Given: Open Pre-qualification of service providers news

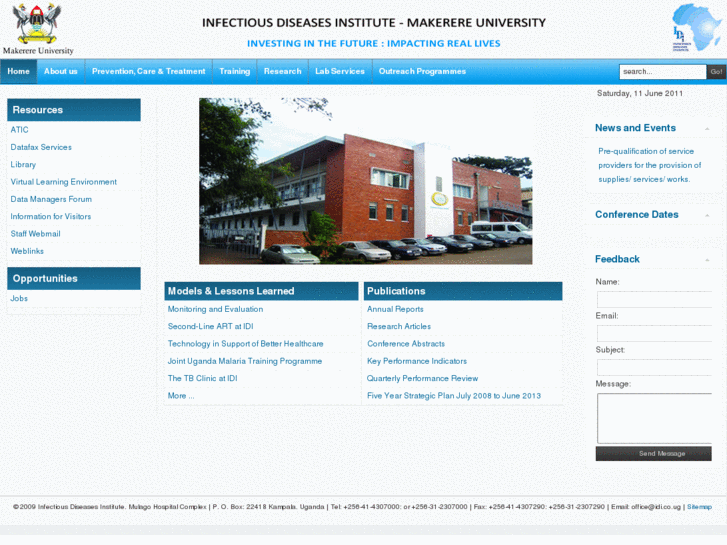Looking at the screenshot, I should tap(650, 166).
